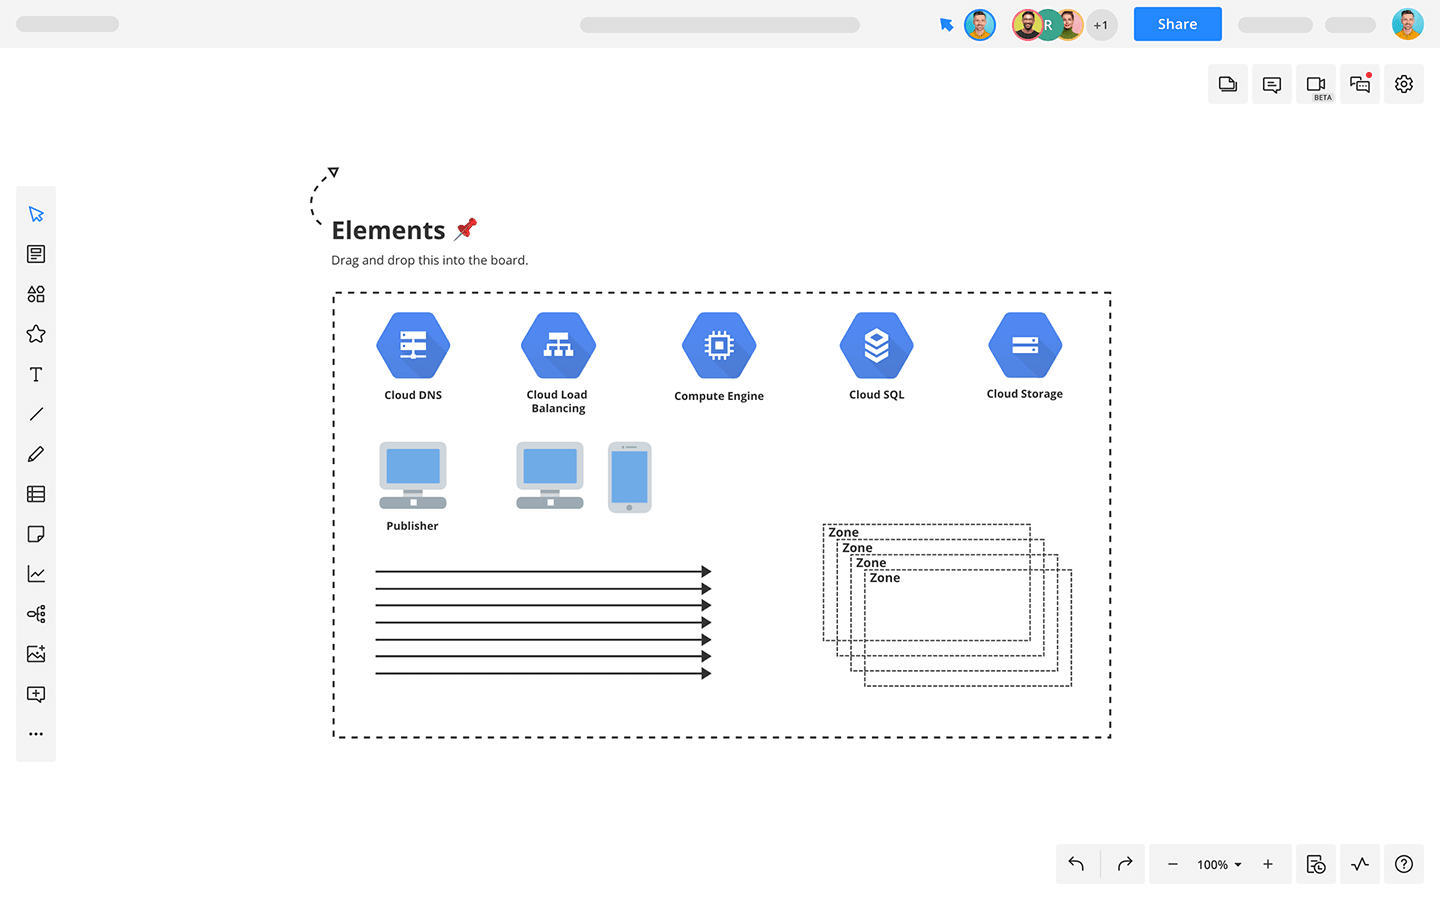Select the pointer cursor tool in sidebar
The image size is (1440, 900).
(x=36, y=214)
